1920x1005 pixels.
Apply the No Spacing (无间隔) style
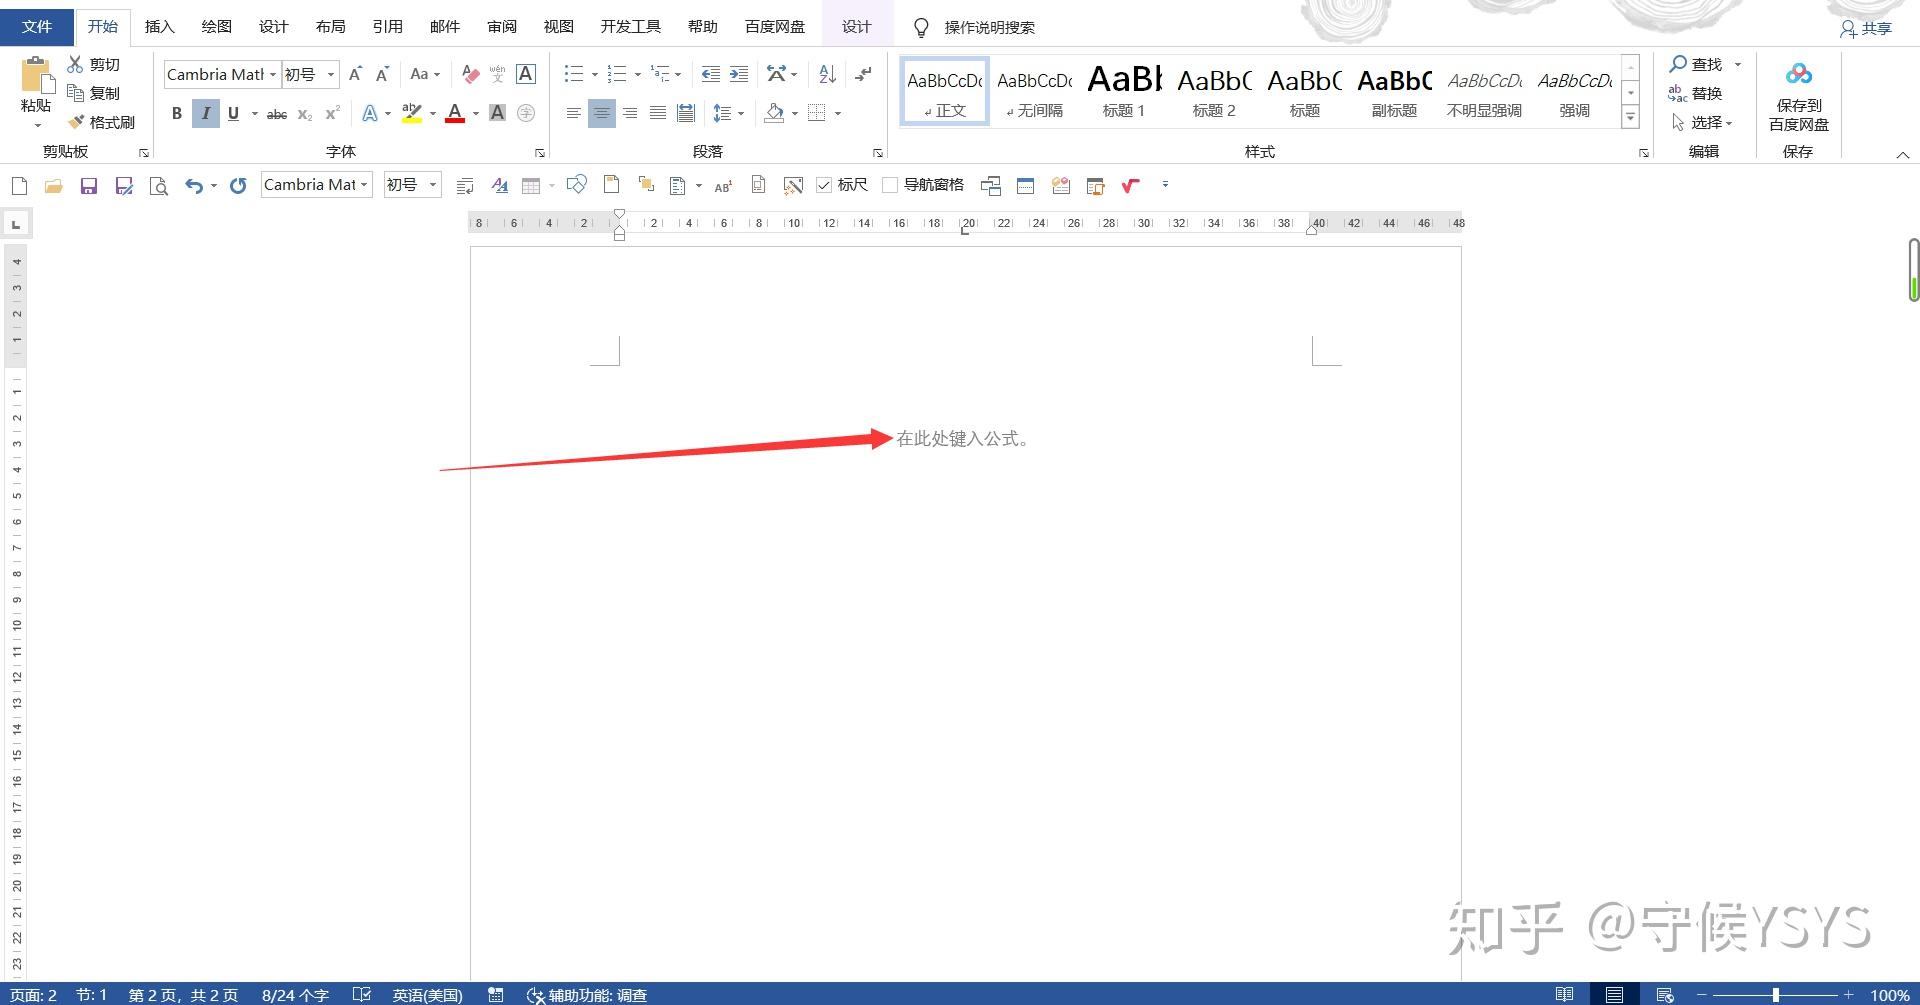(x=1034, y=91)
